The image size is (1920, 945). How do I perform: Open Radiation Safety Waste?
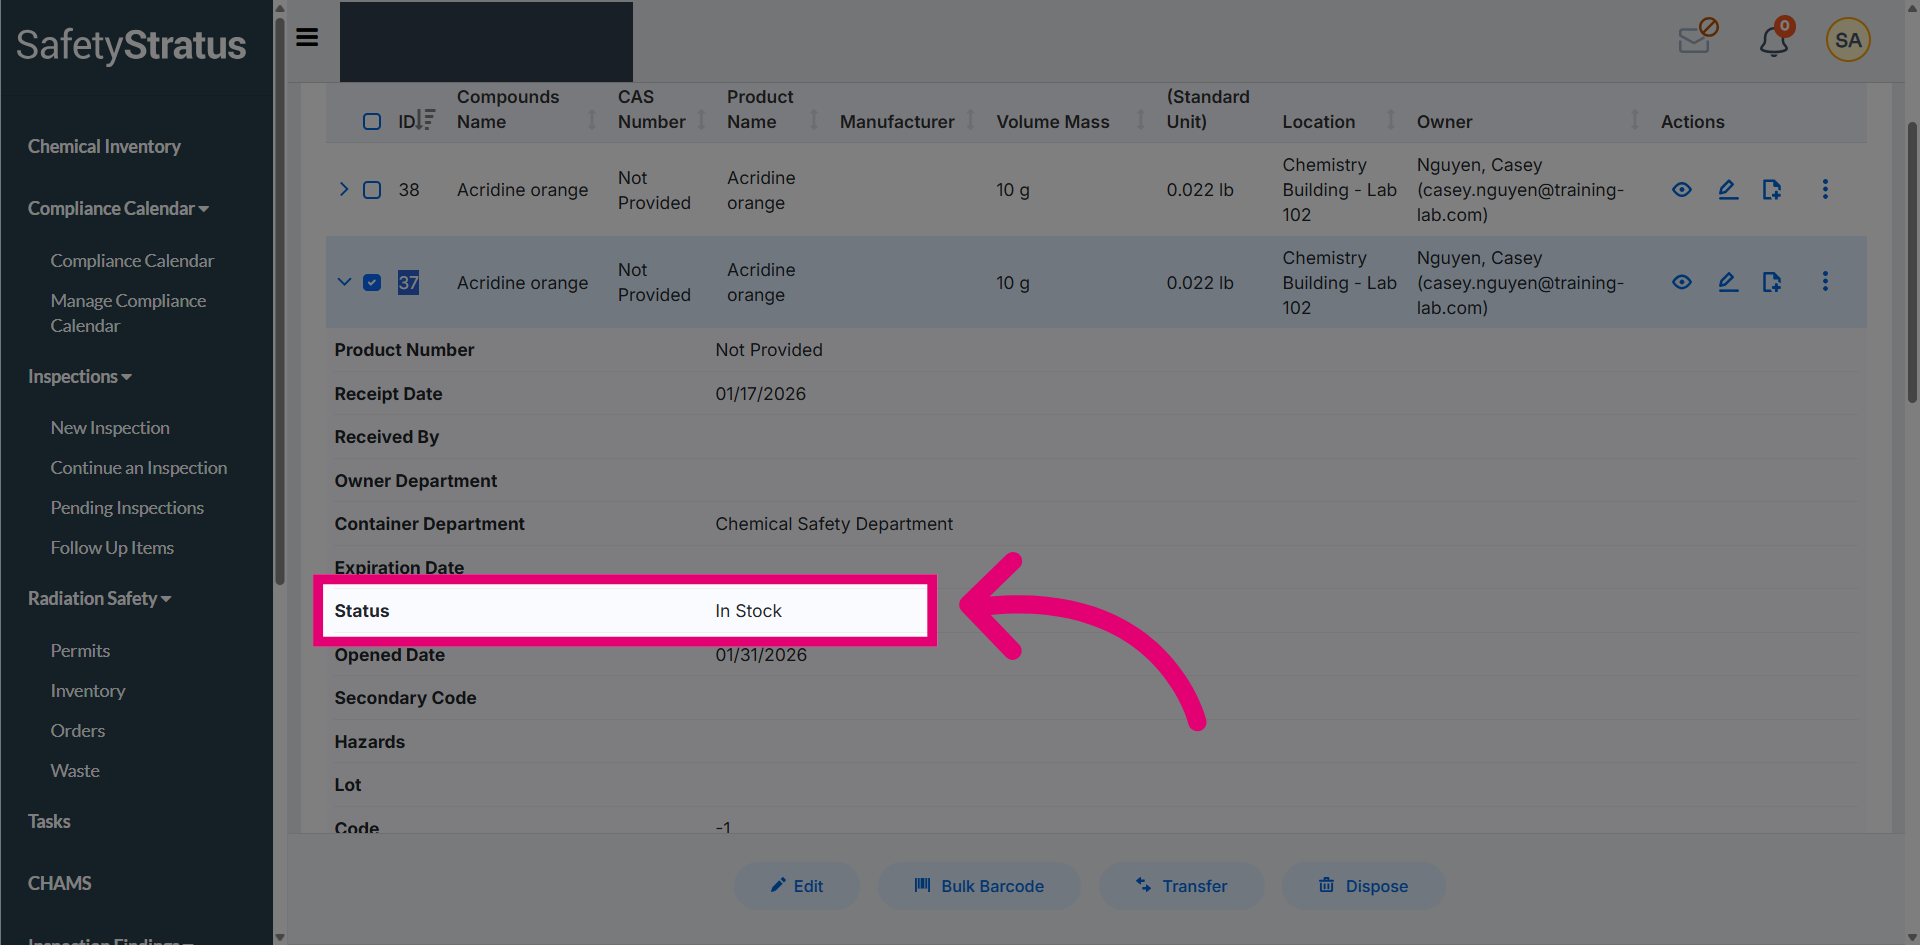click(75, 770)
